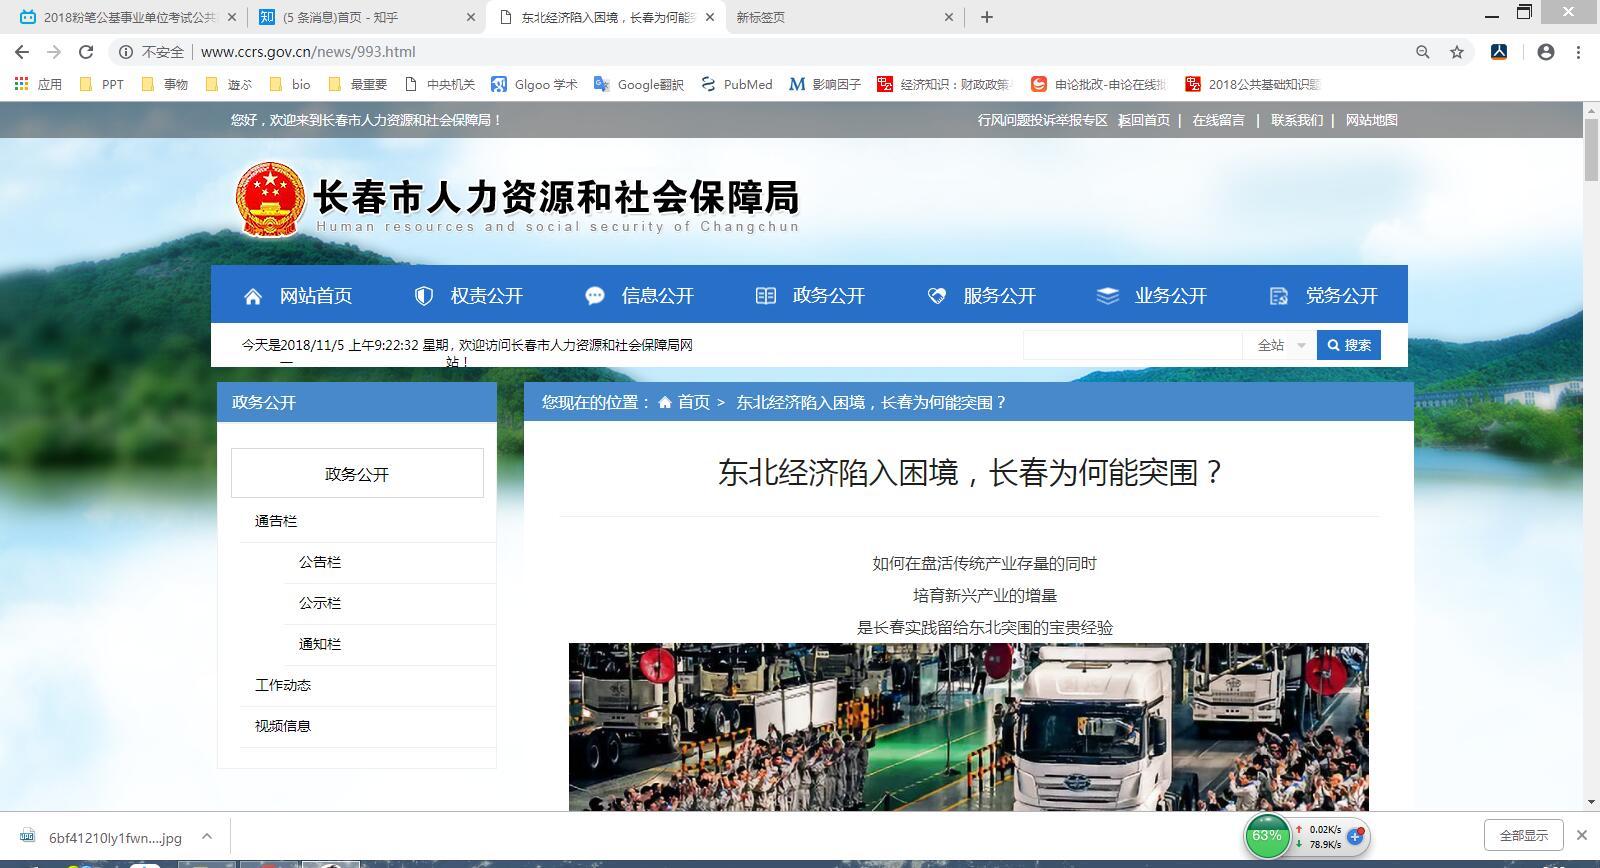1600x868 pixels.
Task: Go back using browser back arrow
Action: 22,52
